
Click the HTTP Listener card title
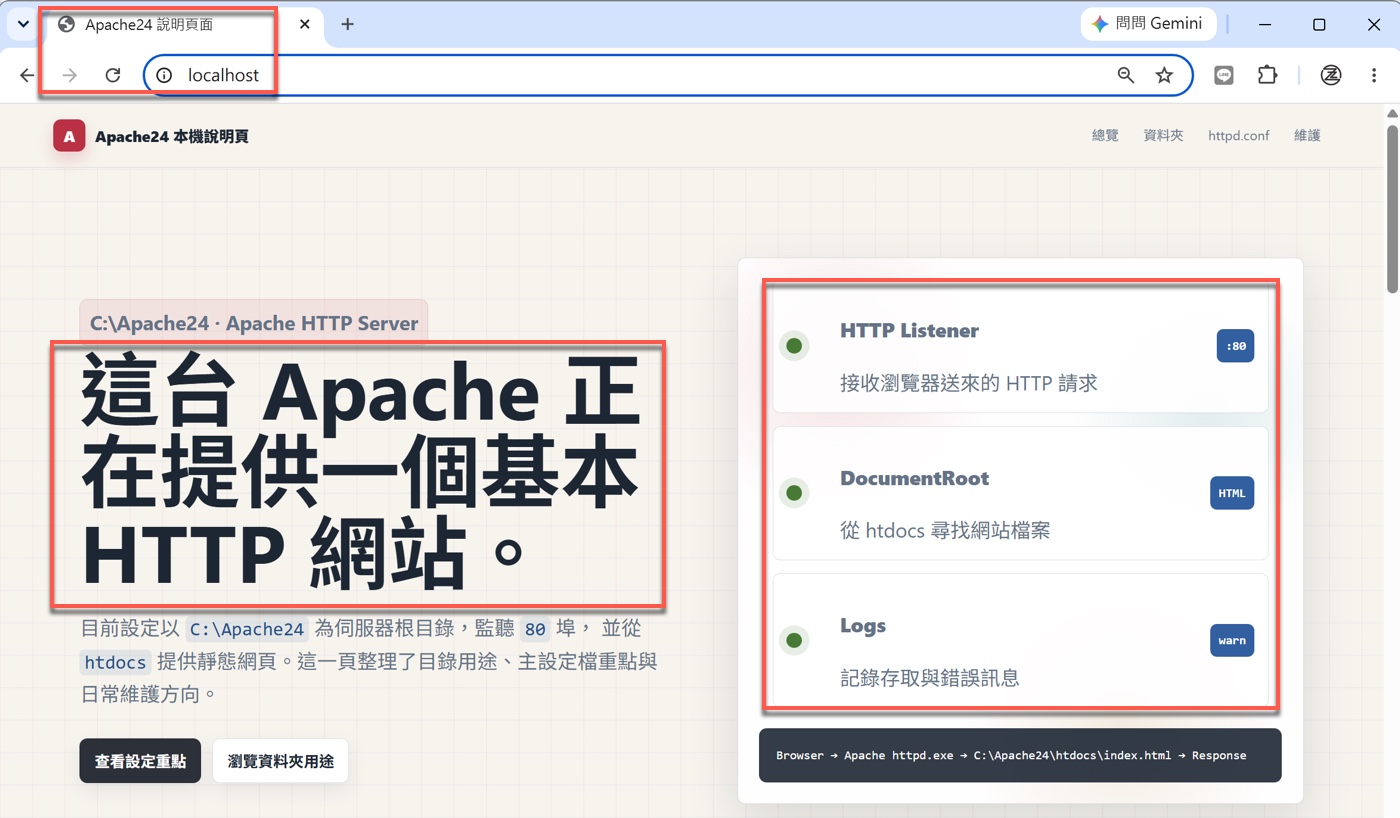[909, 331]
